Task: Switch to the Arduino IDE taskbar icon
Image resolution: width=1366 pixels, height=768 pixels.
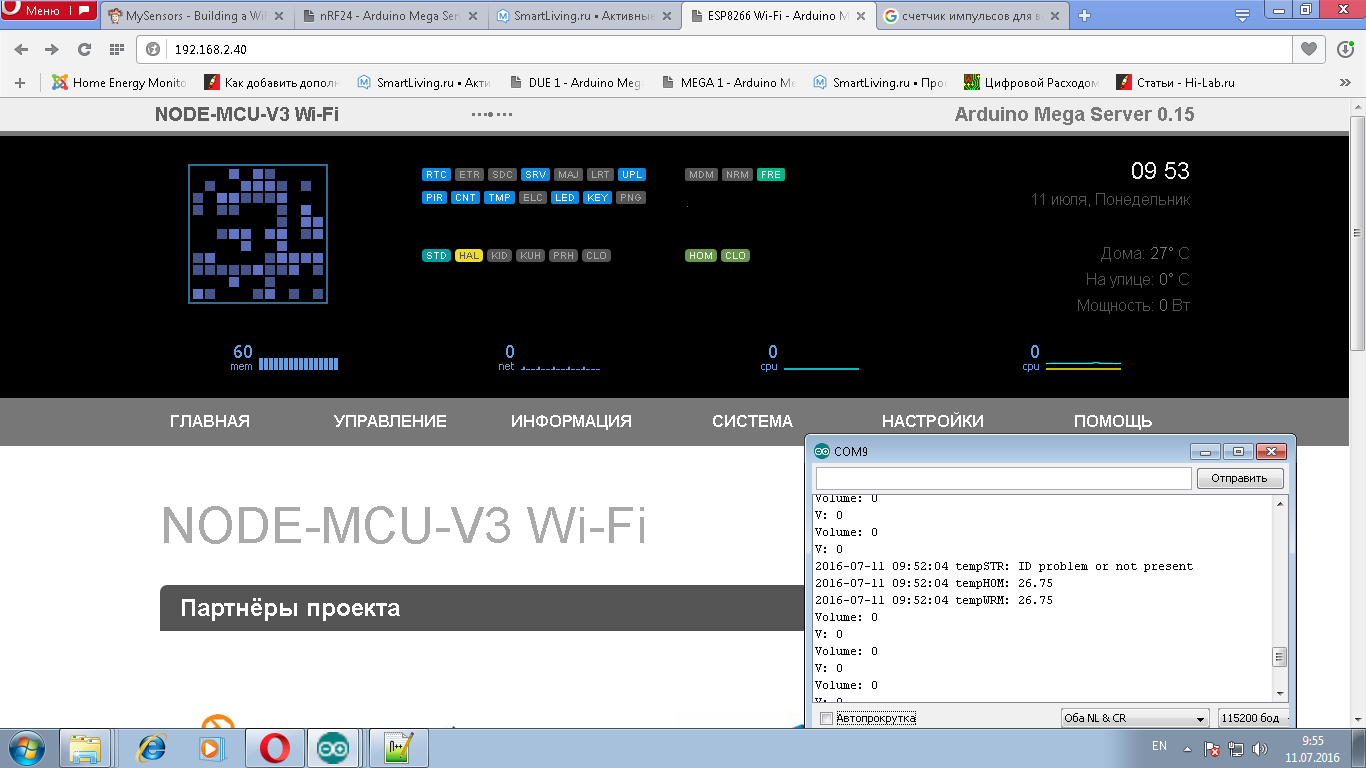Action: pos(333,748)
